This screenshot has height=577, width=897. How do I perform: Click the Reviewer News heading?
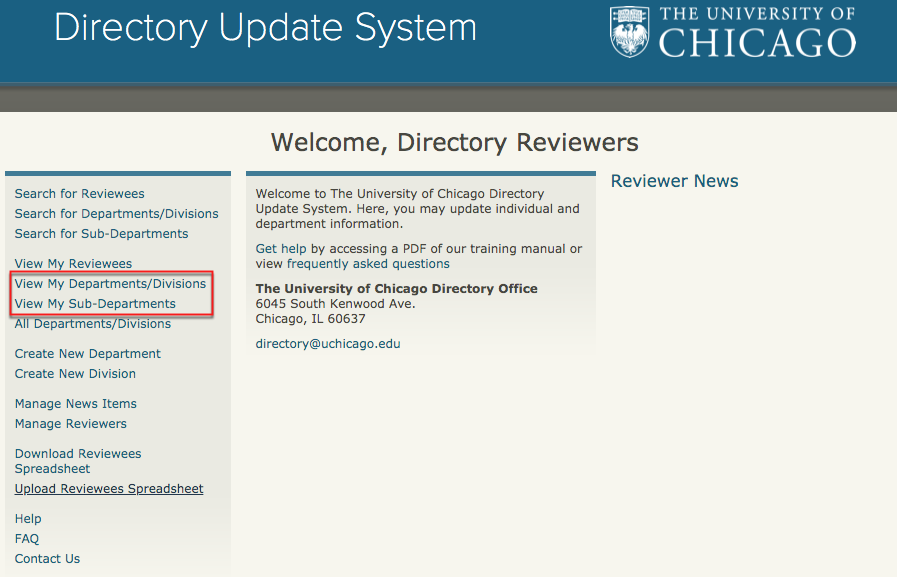point(674,181)
